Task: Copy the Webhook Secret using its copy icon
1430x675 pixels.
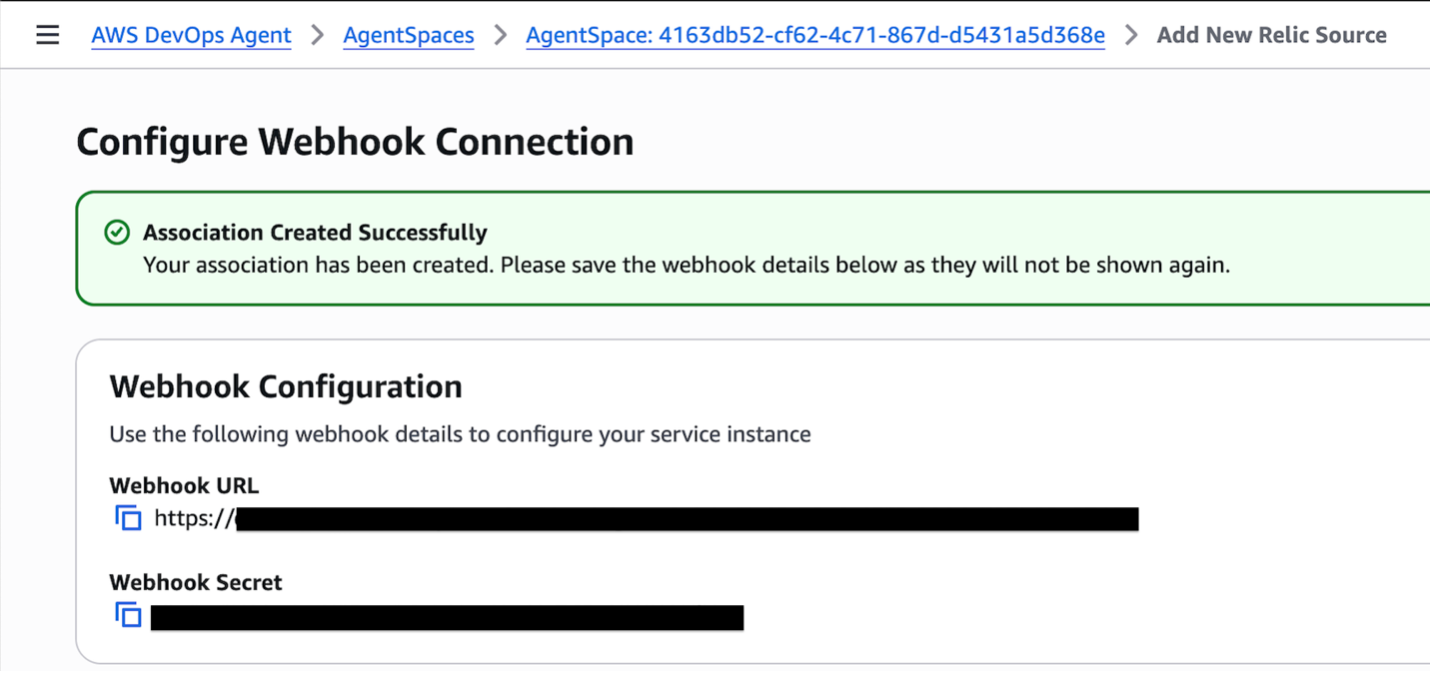Action: 128,615
